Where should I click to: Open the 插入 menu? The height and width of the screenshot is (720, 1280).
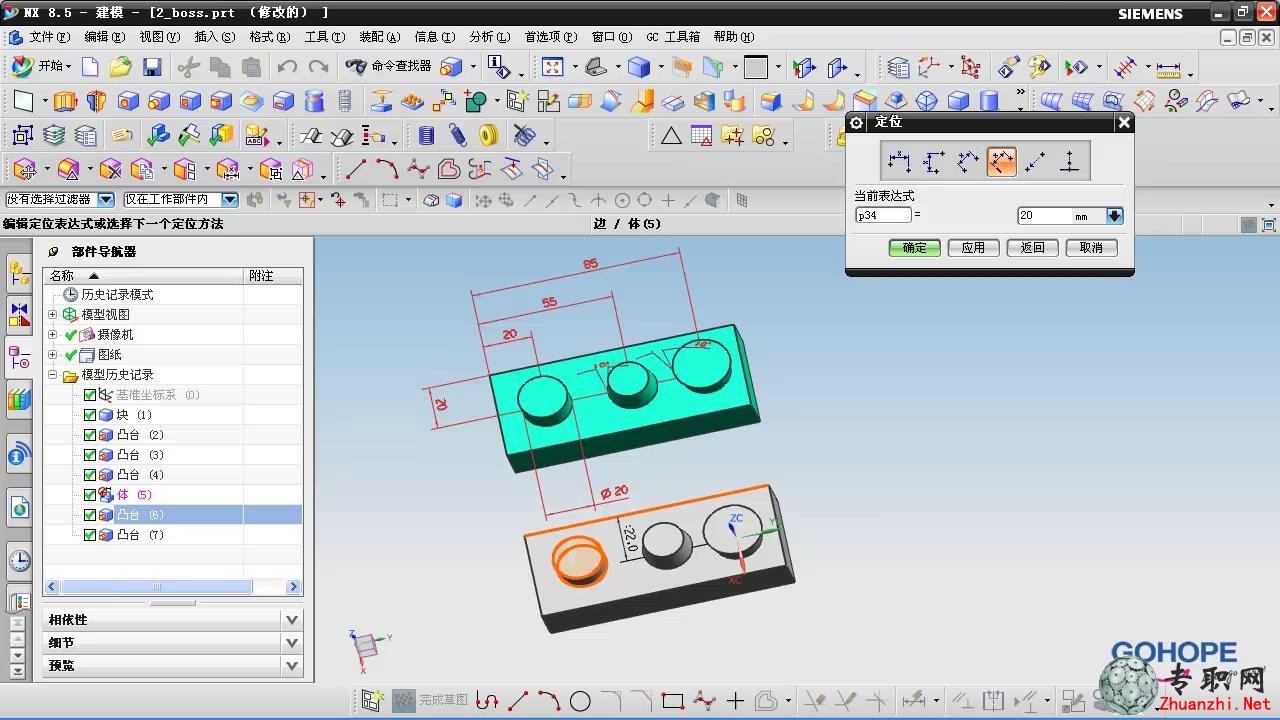click(215, 37)
